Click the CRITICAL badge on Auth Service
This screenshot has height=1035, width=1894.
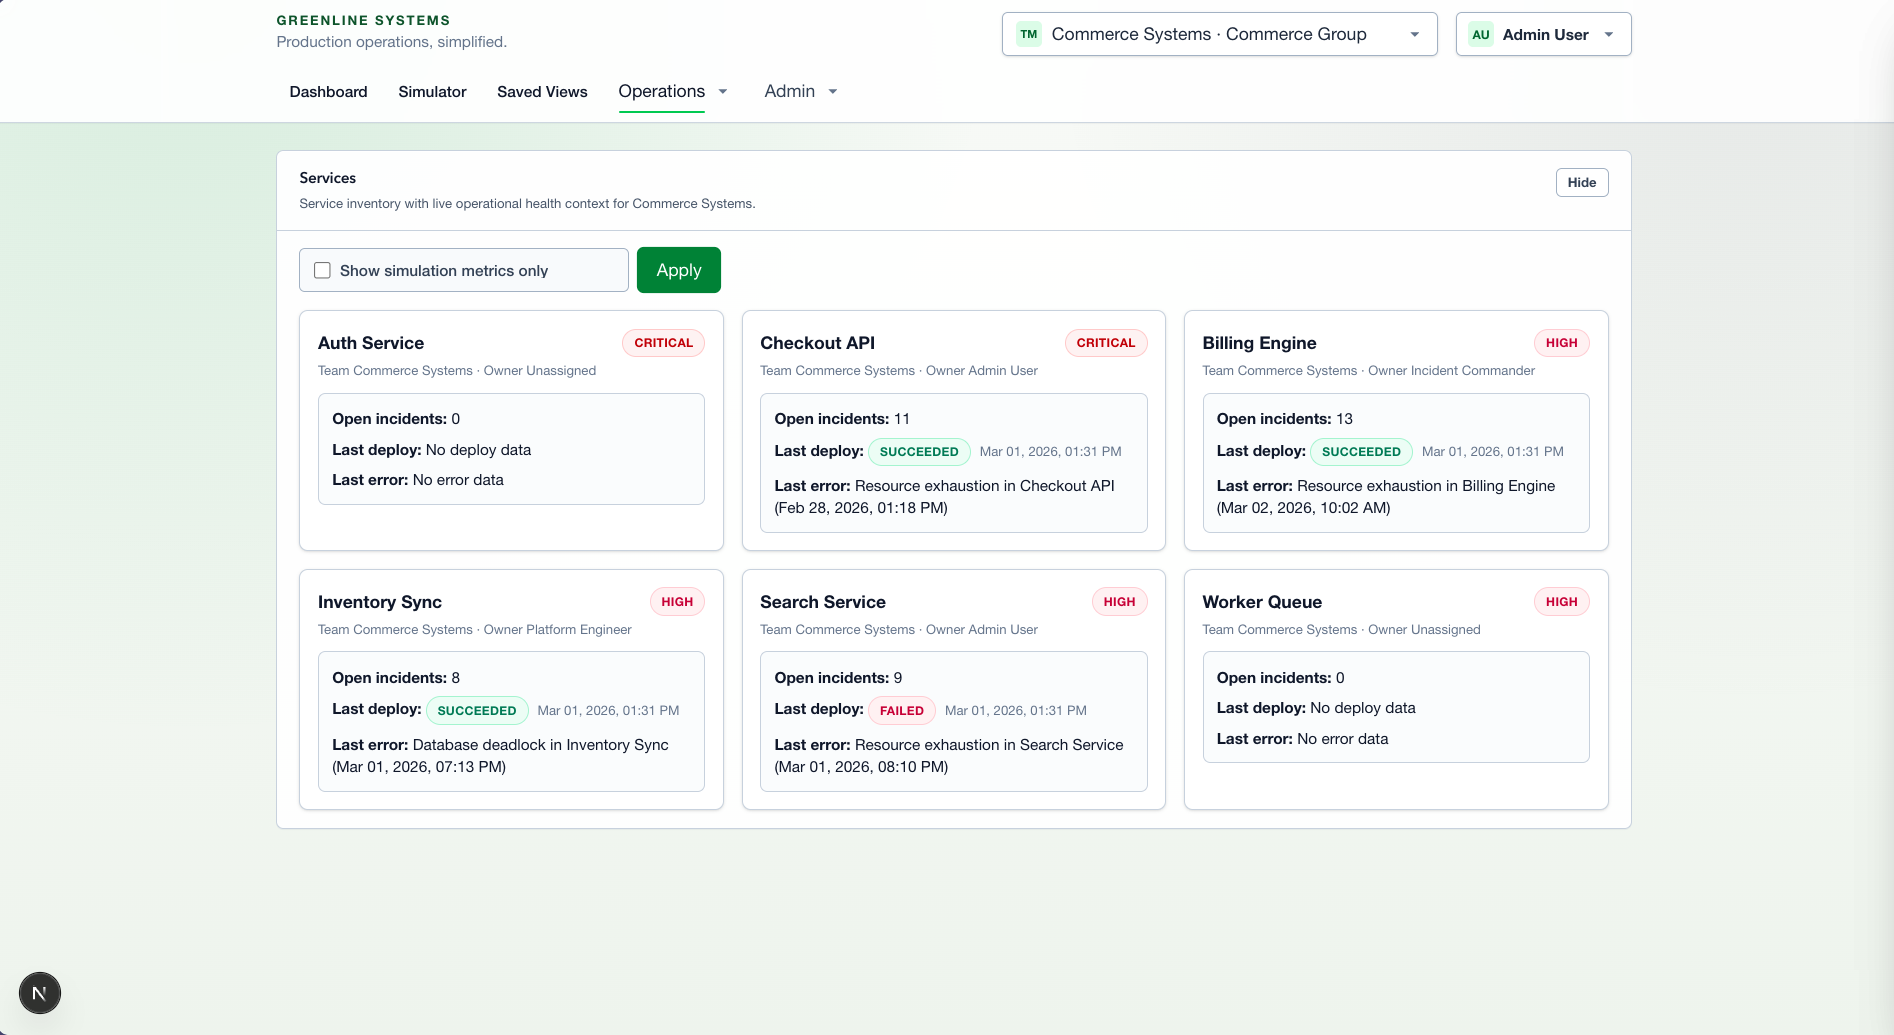coord(663,343)
